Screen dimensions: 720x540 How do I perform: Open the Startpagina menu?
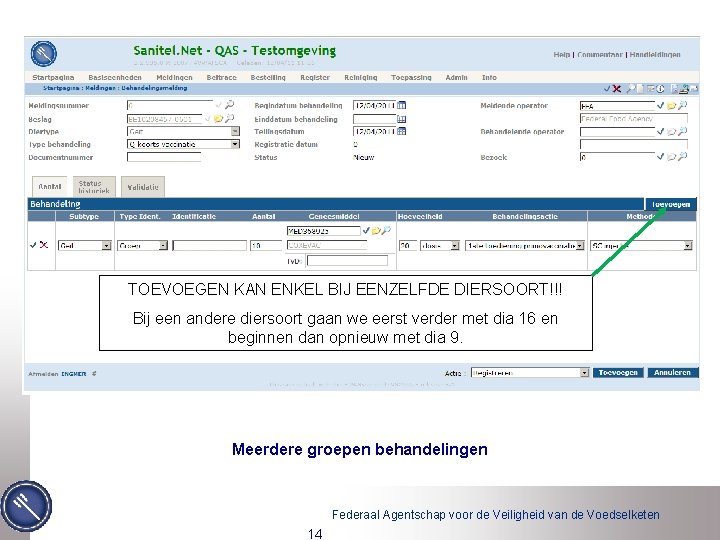coord(53,78)
